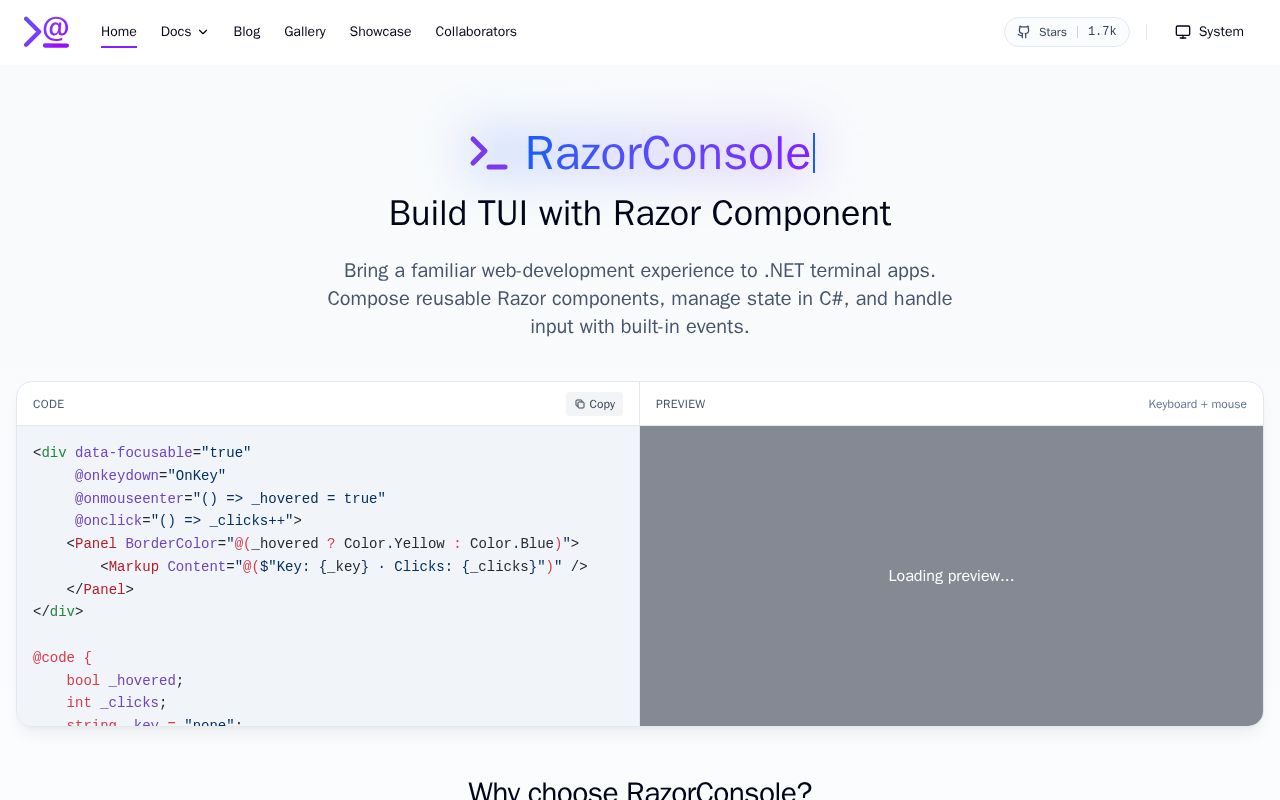Open the 1.7k star count link
Image resolution: width=1280 pixels, height=800 pixels.
coord(1102,32)
